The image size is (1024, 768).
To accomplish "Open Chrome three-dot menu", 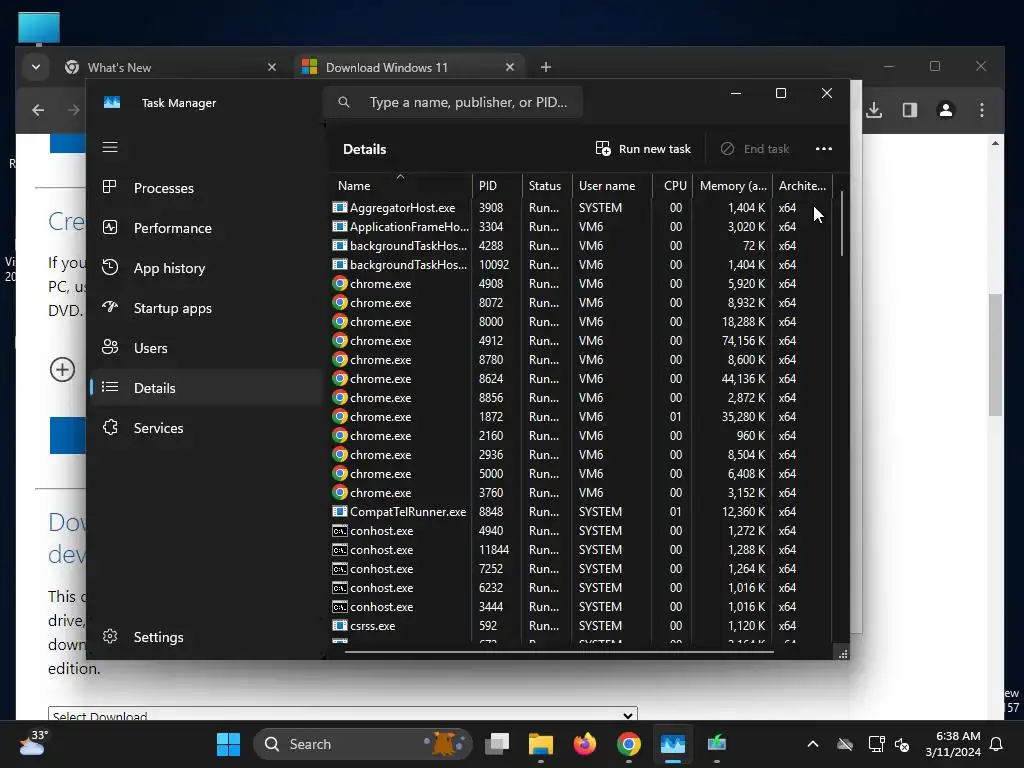I will click(982, 110).
